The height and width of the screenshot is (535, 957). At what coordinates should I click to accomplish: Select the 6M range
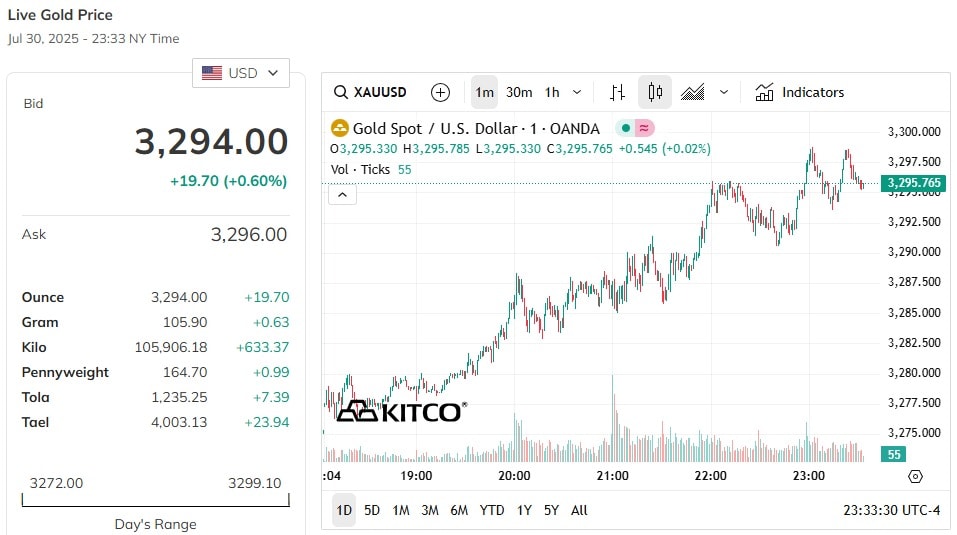(459, 510)
